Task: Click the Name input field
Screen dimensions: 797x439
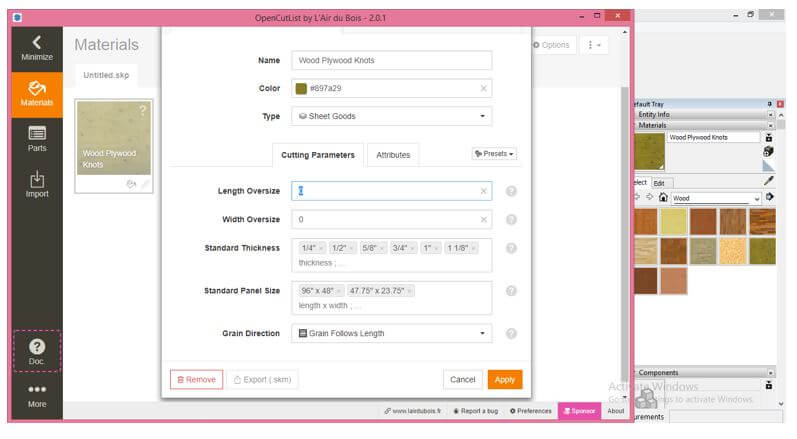Action: 391,60
